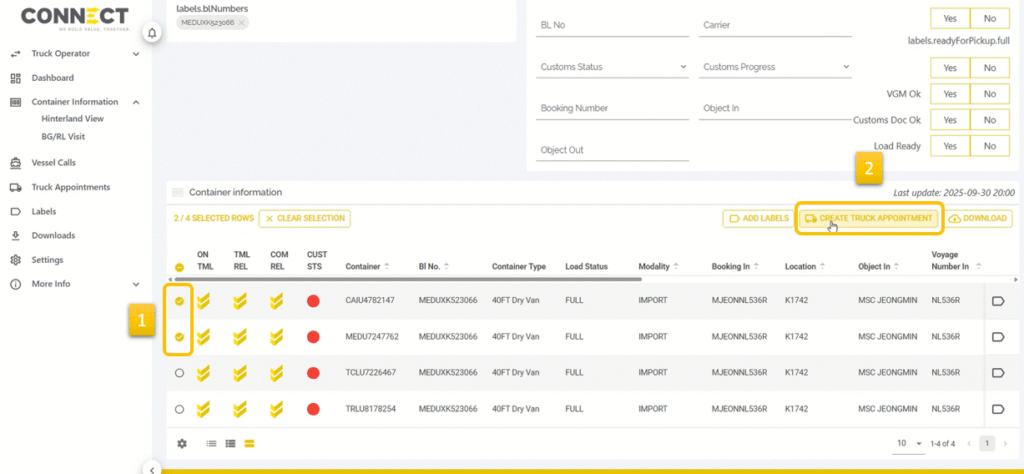The image size is (1024, 474).
Task: Expand the Customs Progress dropdown
Action: pos(775,67)
